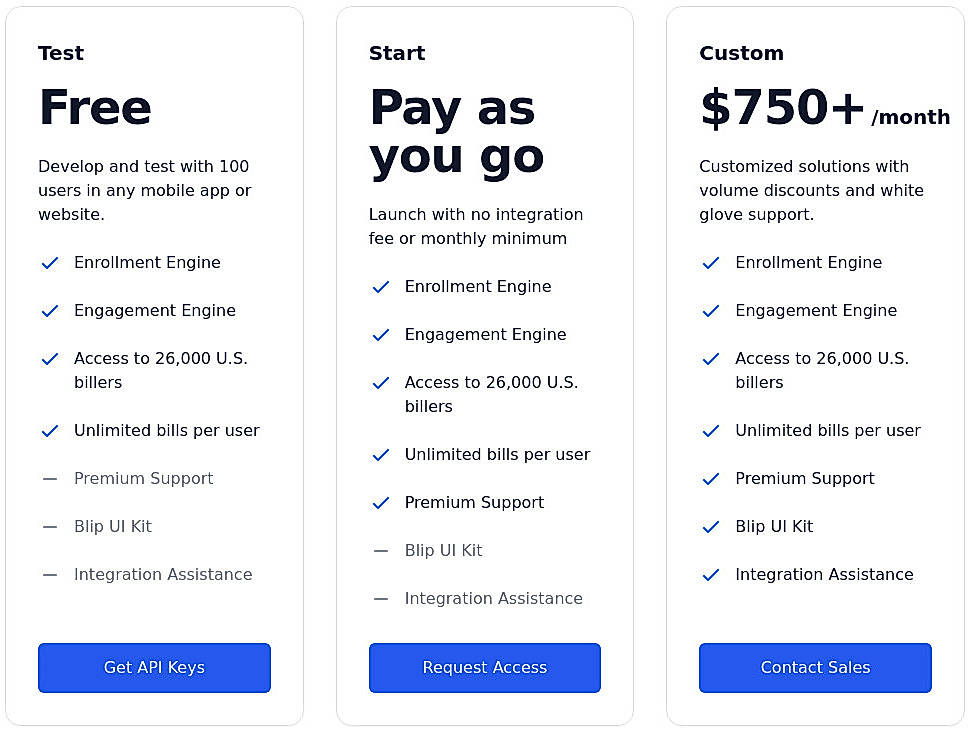974x736 pixels.
Task: Select the Pay as you go price text
Action: pyautogui.click(x=456, y=132)
